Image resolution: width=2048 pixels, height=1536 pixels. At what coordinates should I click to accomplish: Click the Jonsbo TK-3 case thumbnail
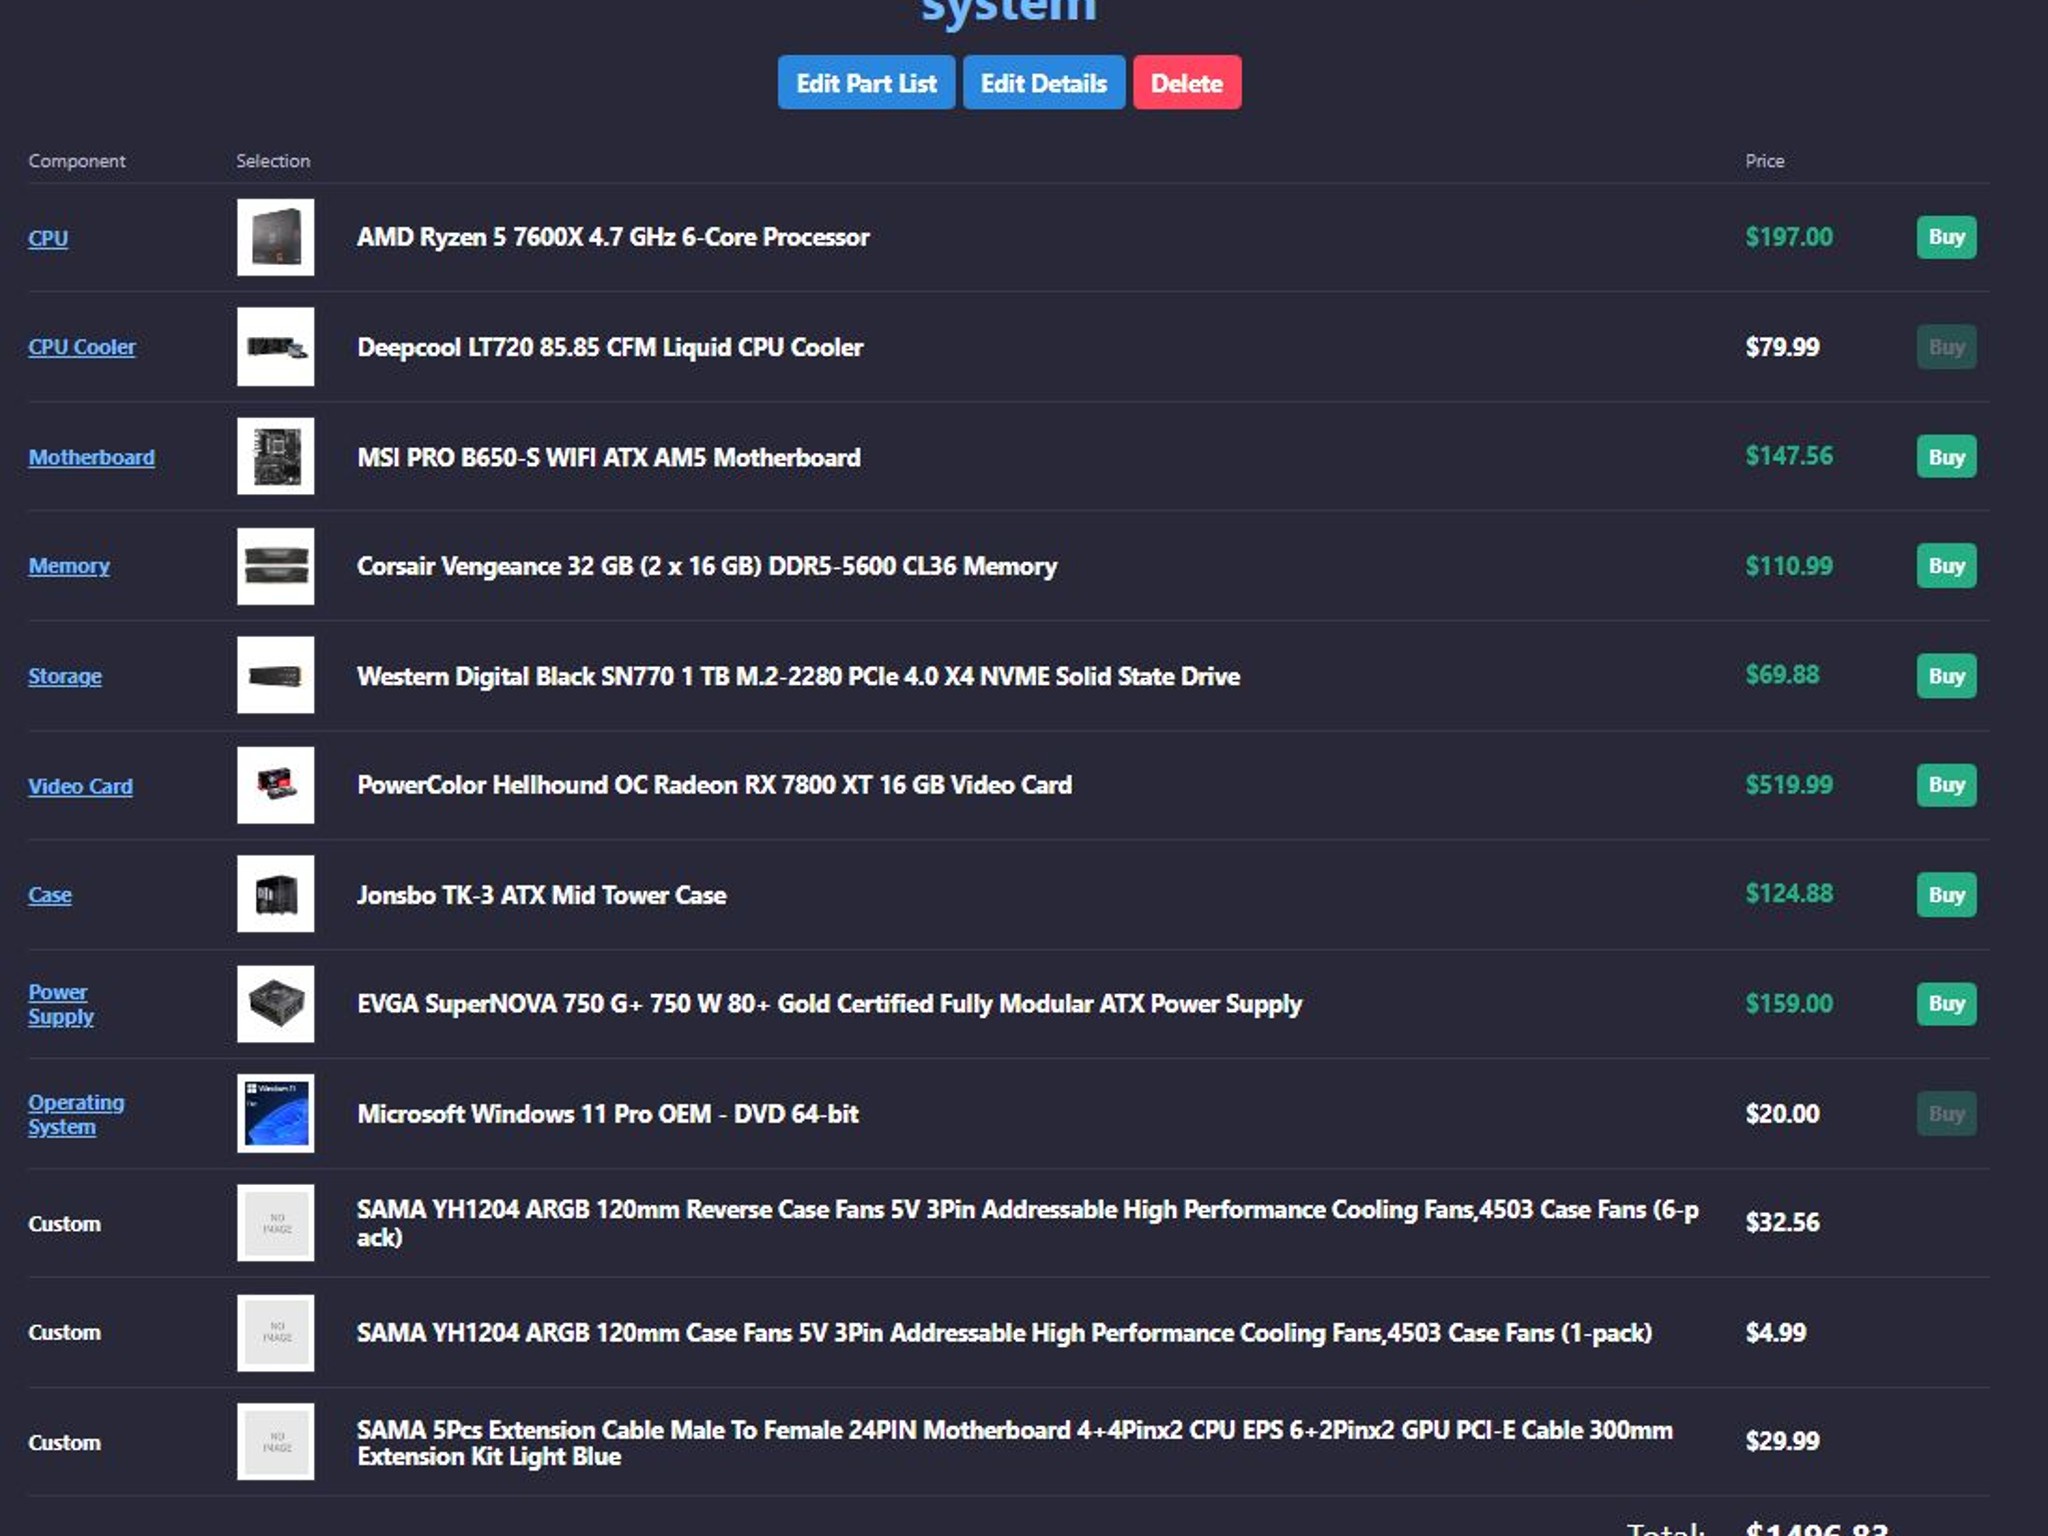coord(275,894)
